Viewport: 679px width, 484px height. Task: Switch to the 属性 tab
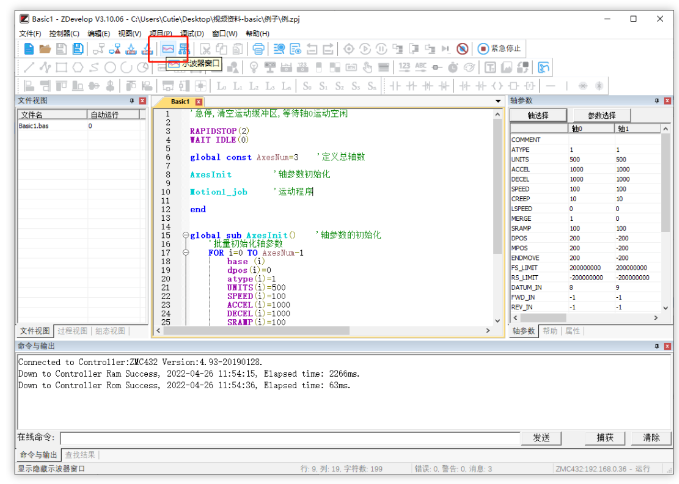pos(572,331)
